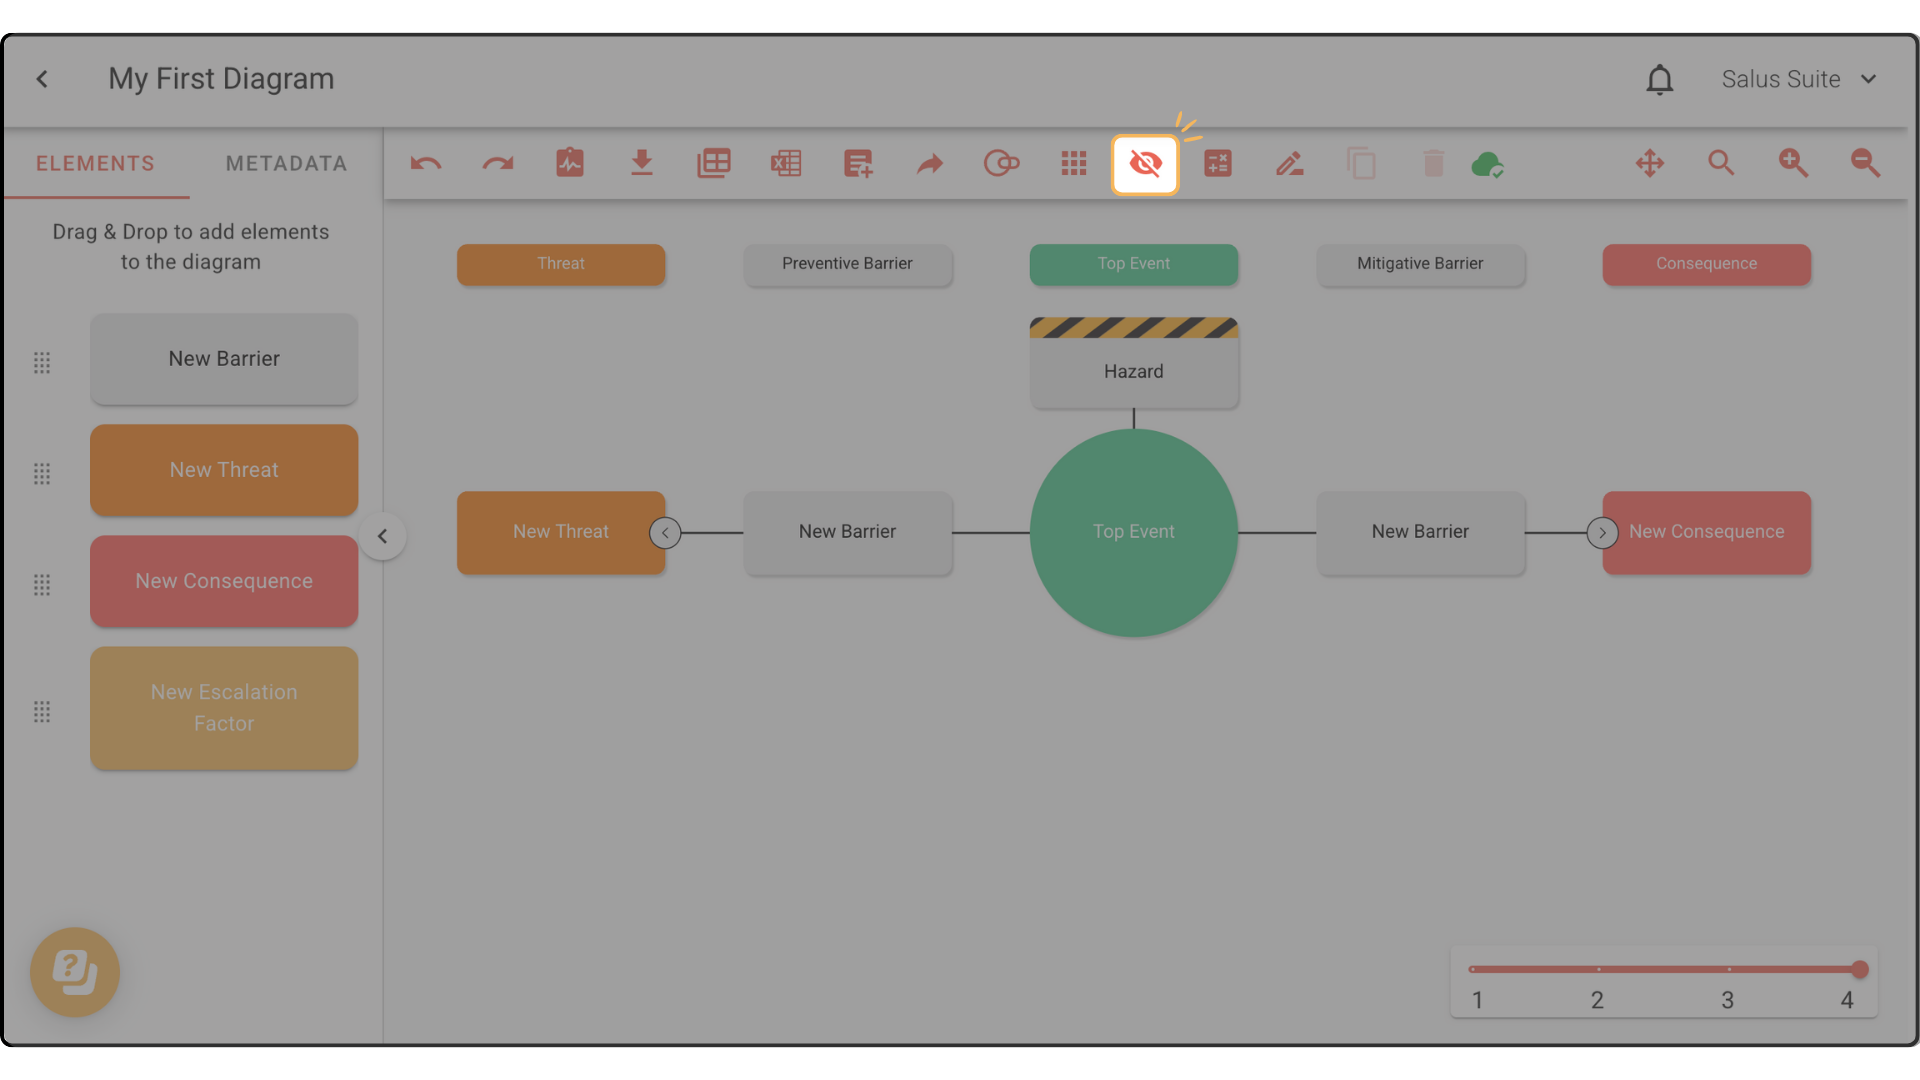
Task: Switch to the Metadata tab
Action: point(286,163)
